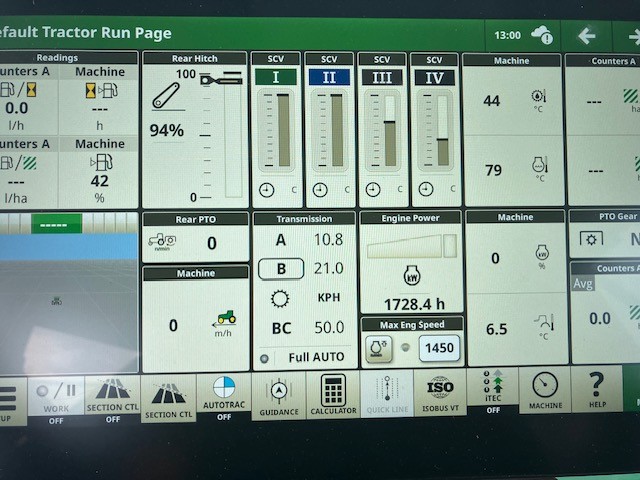The width and height of the screenshot is (640, 480).
Task: Toggle AutoTrac on
Action: [223, 395]
